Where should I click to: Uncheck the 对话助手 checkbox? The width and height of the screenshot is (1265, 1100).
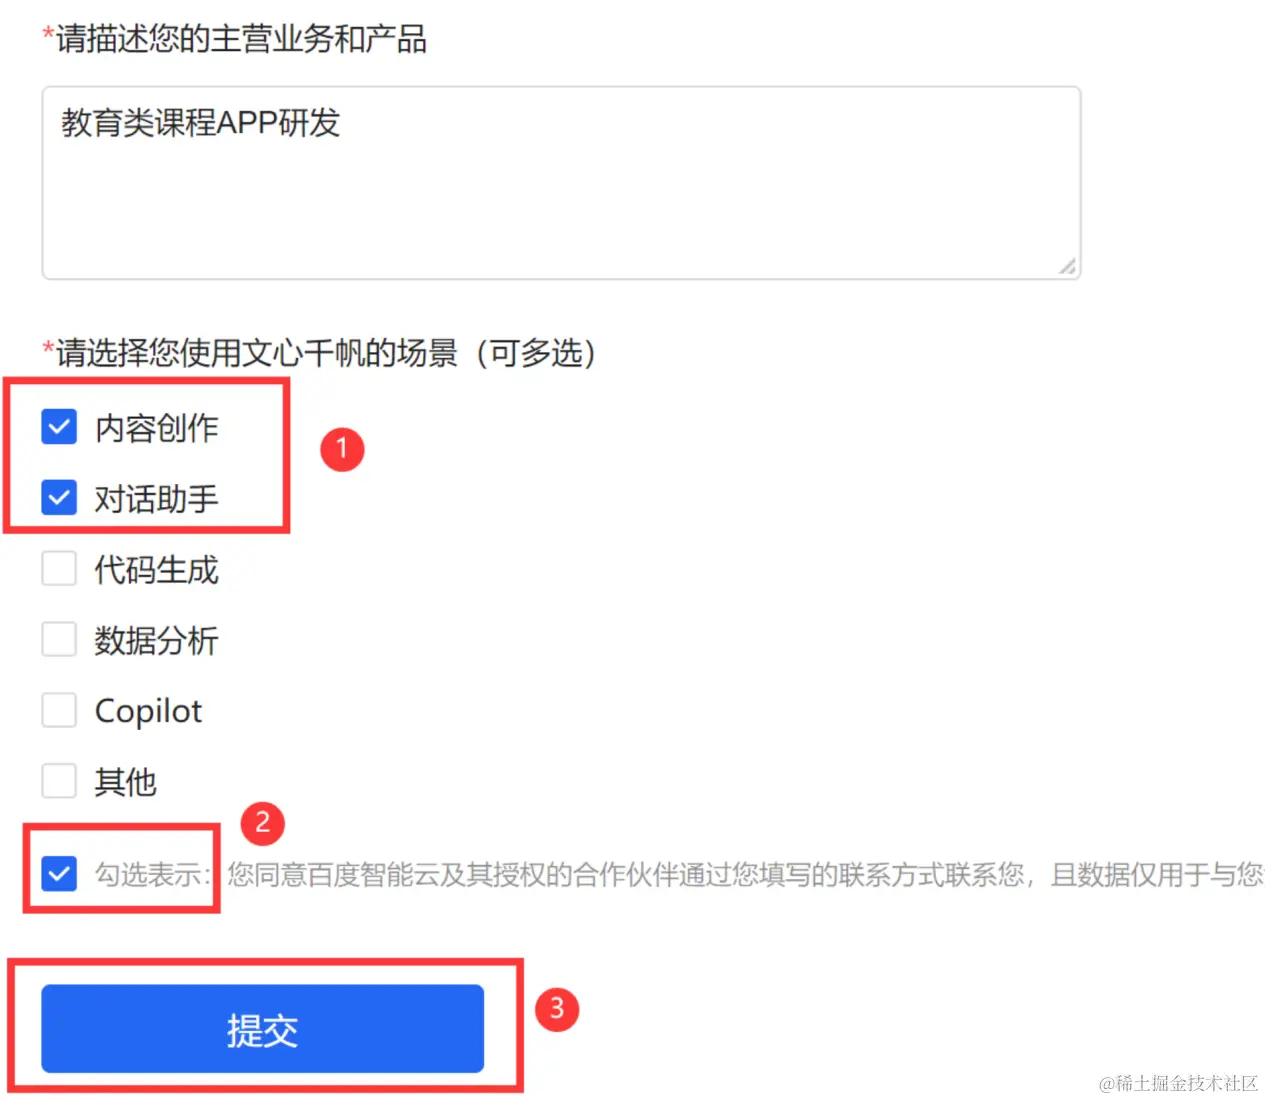(x=59, y=497)
